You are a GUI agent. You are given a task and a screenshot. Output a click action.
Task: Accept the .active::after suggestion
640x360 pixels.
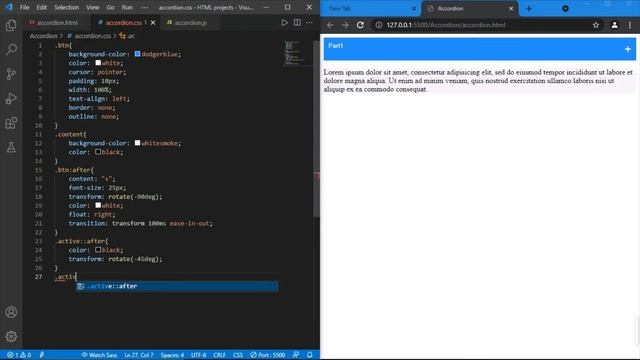coord(177,287)
